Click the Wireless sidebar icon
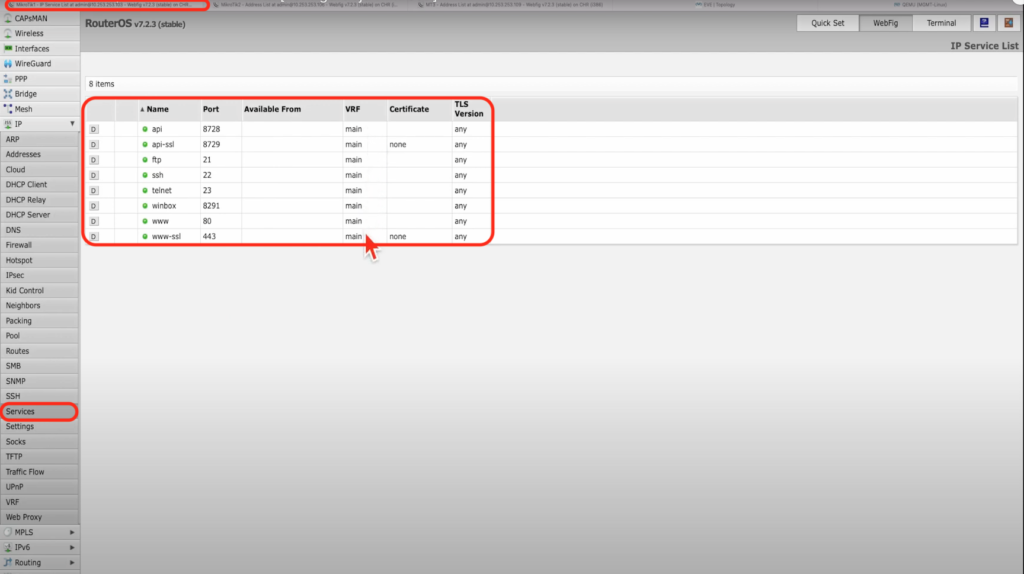 pos(8,33)
